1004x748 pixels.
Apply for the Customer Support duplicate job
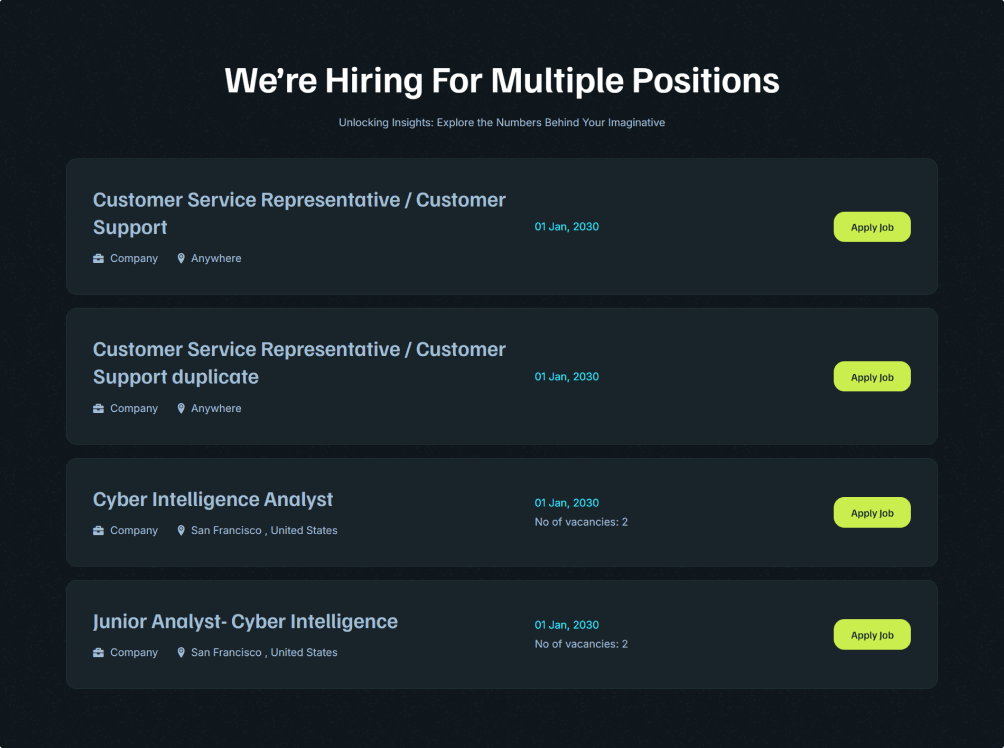coord(871,377)
